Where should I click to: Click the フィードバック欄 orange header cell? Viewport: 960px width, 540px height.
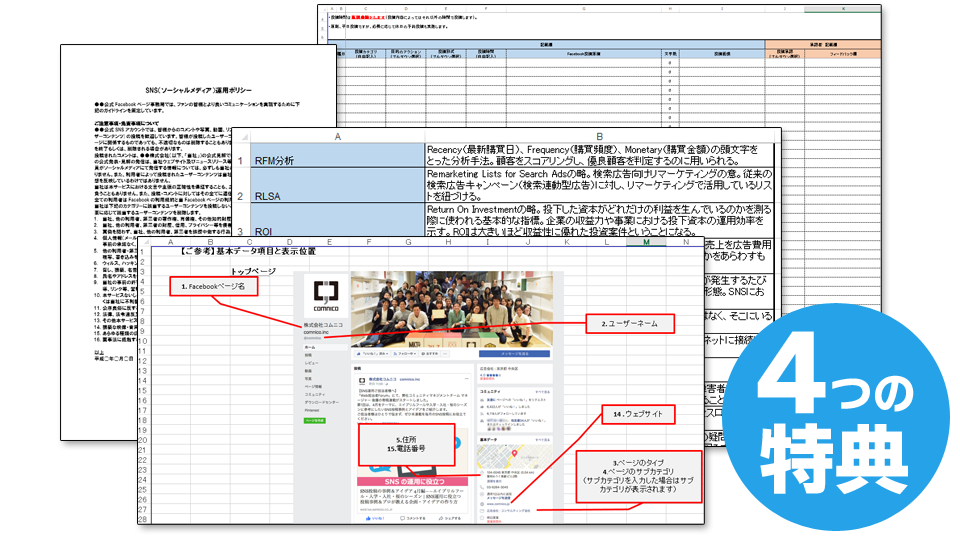(843, 54)
